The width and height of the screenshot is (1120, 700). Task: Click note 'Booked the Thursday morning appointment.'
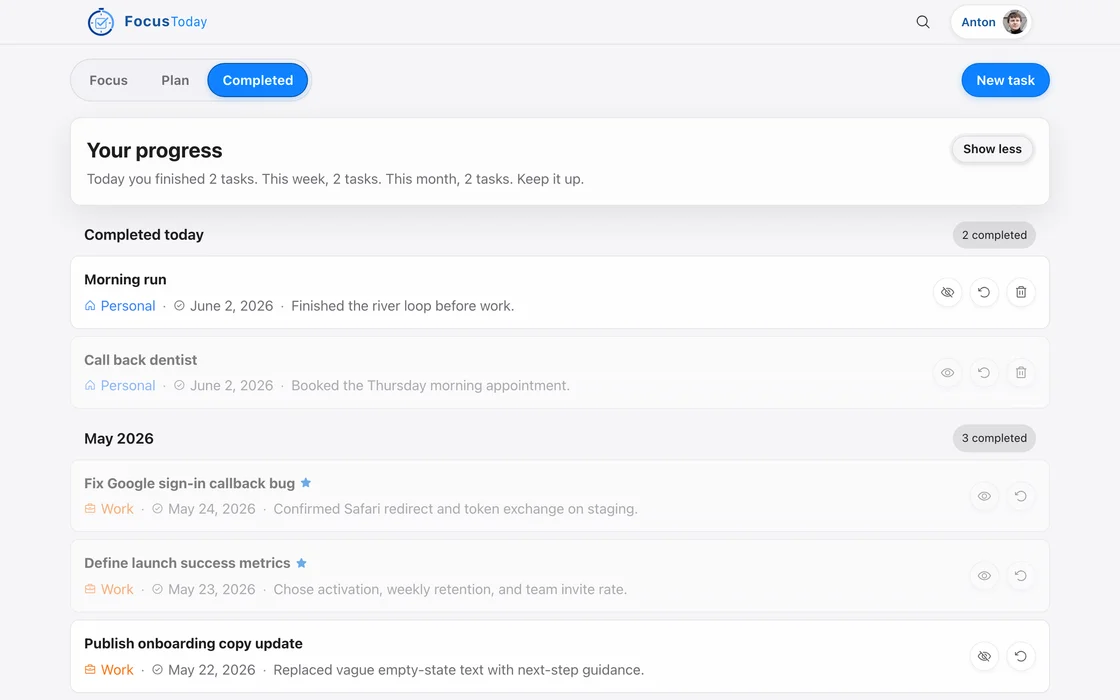pos(430,386)
